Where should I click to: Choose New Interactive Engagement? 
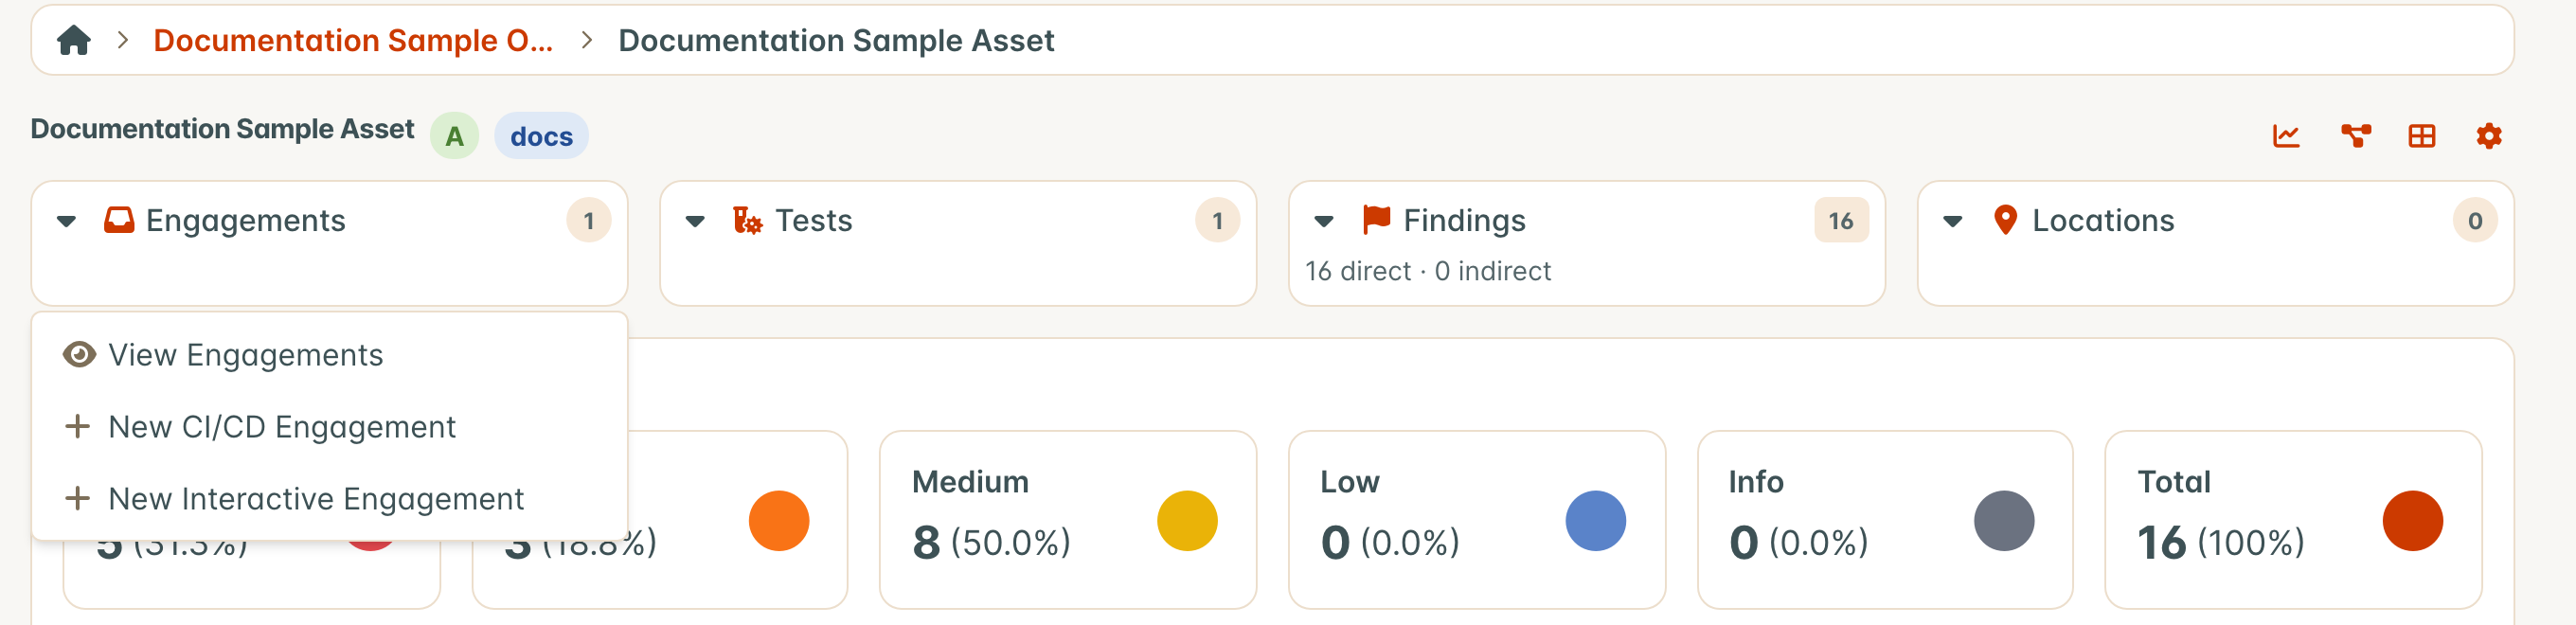330,499
